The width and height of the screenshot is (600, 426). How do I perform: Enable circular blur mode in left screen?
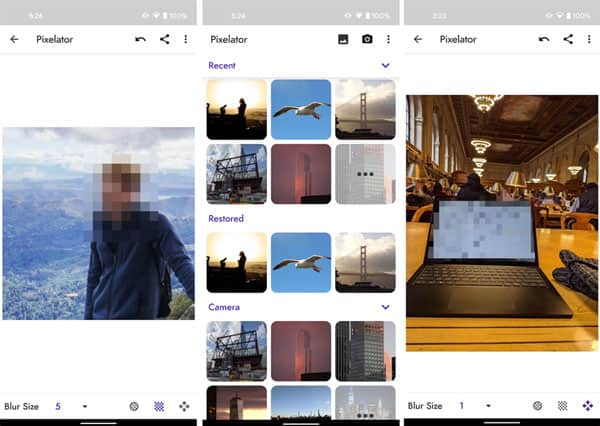click(134, 407)
